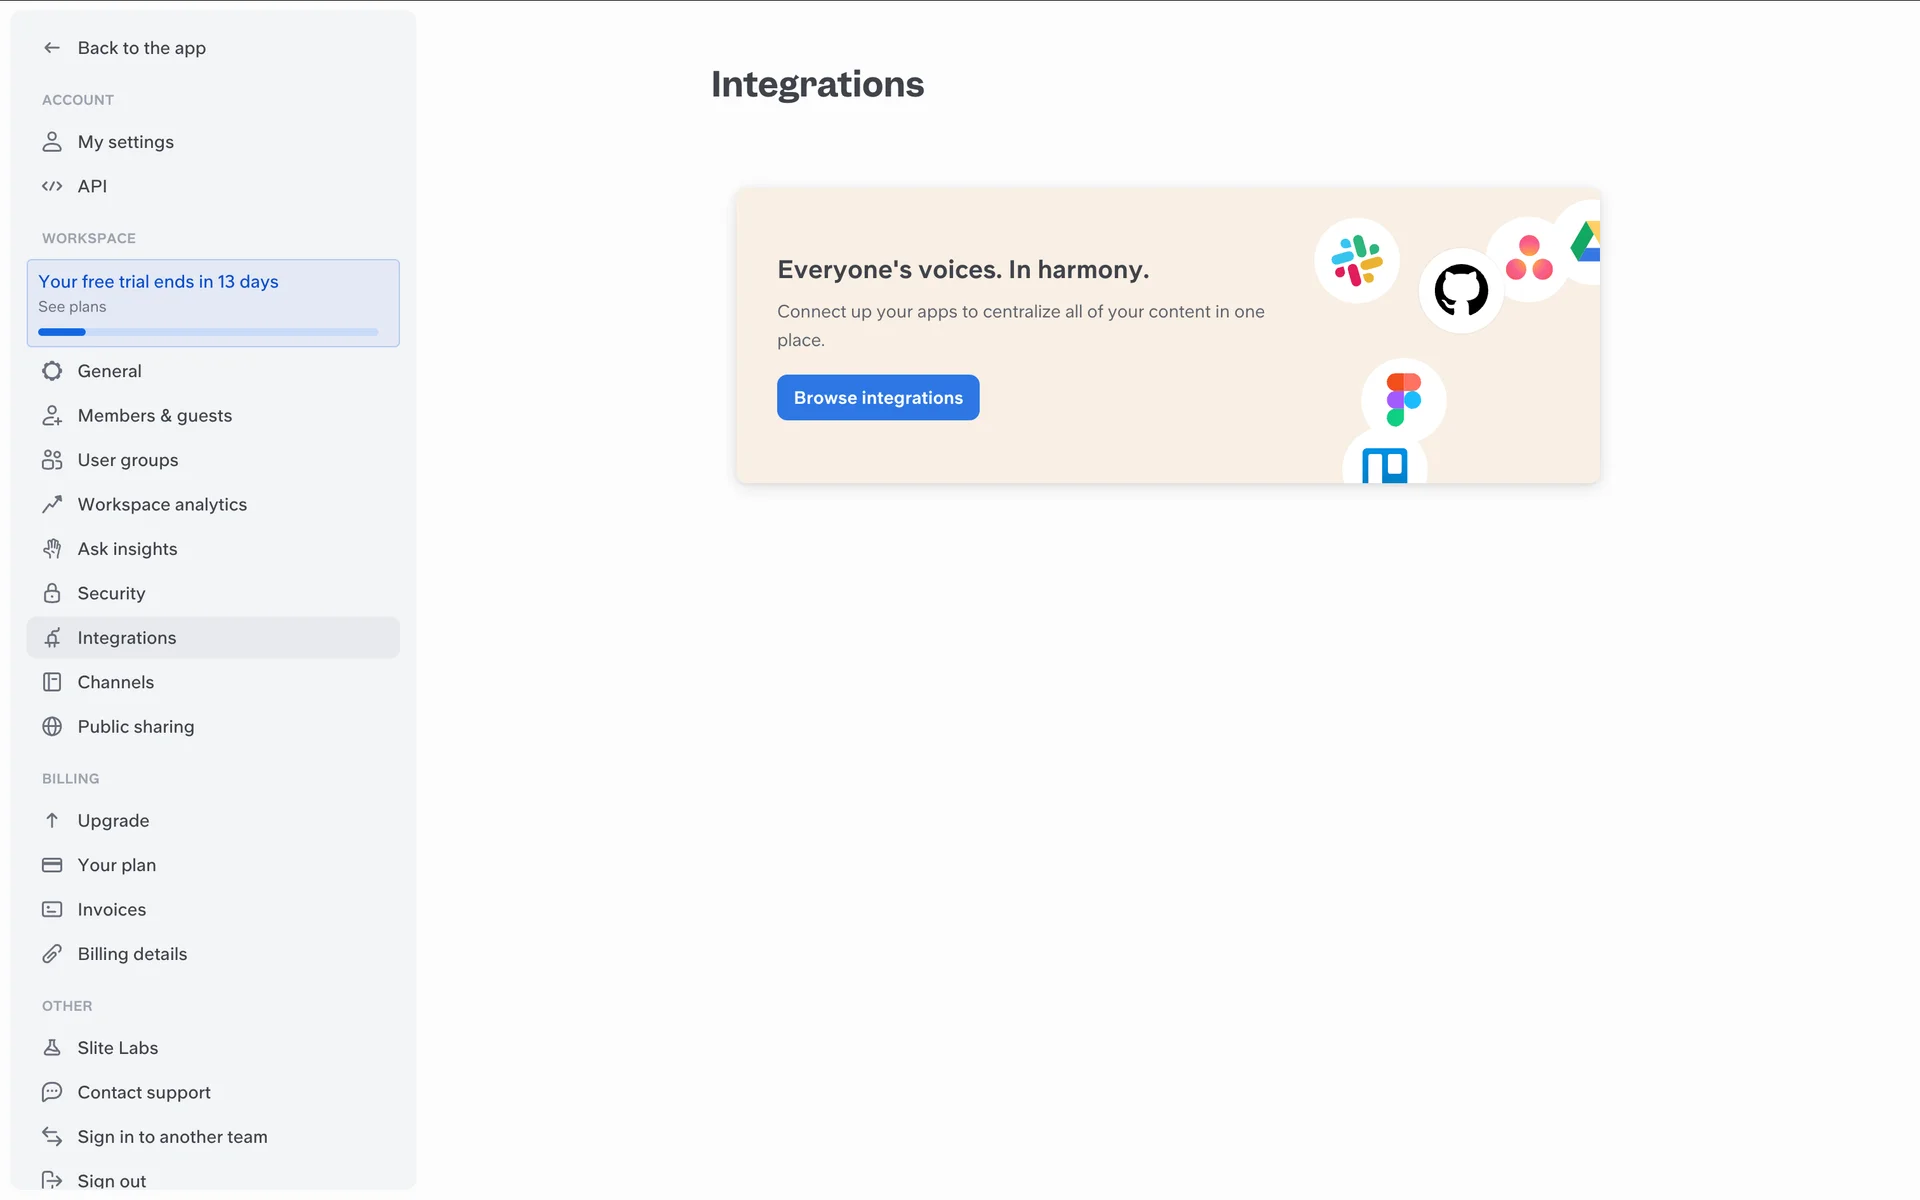Open the Channels settings page

coord(116,682)
